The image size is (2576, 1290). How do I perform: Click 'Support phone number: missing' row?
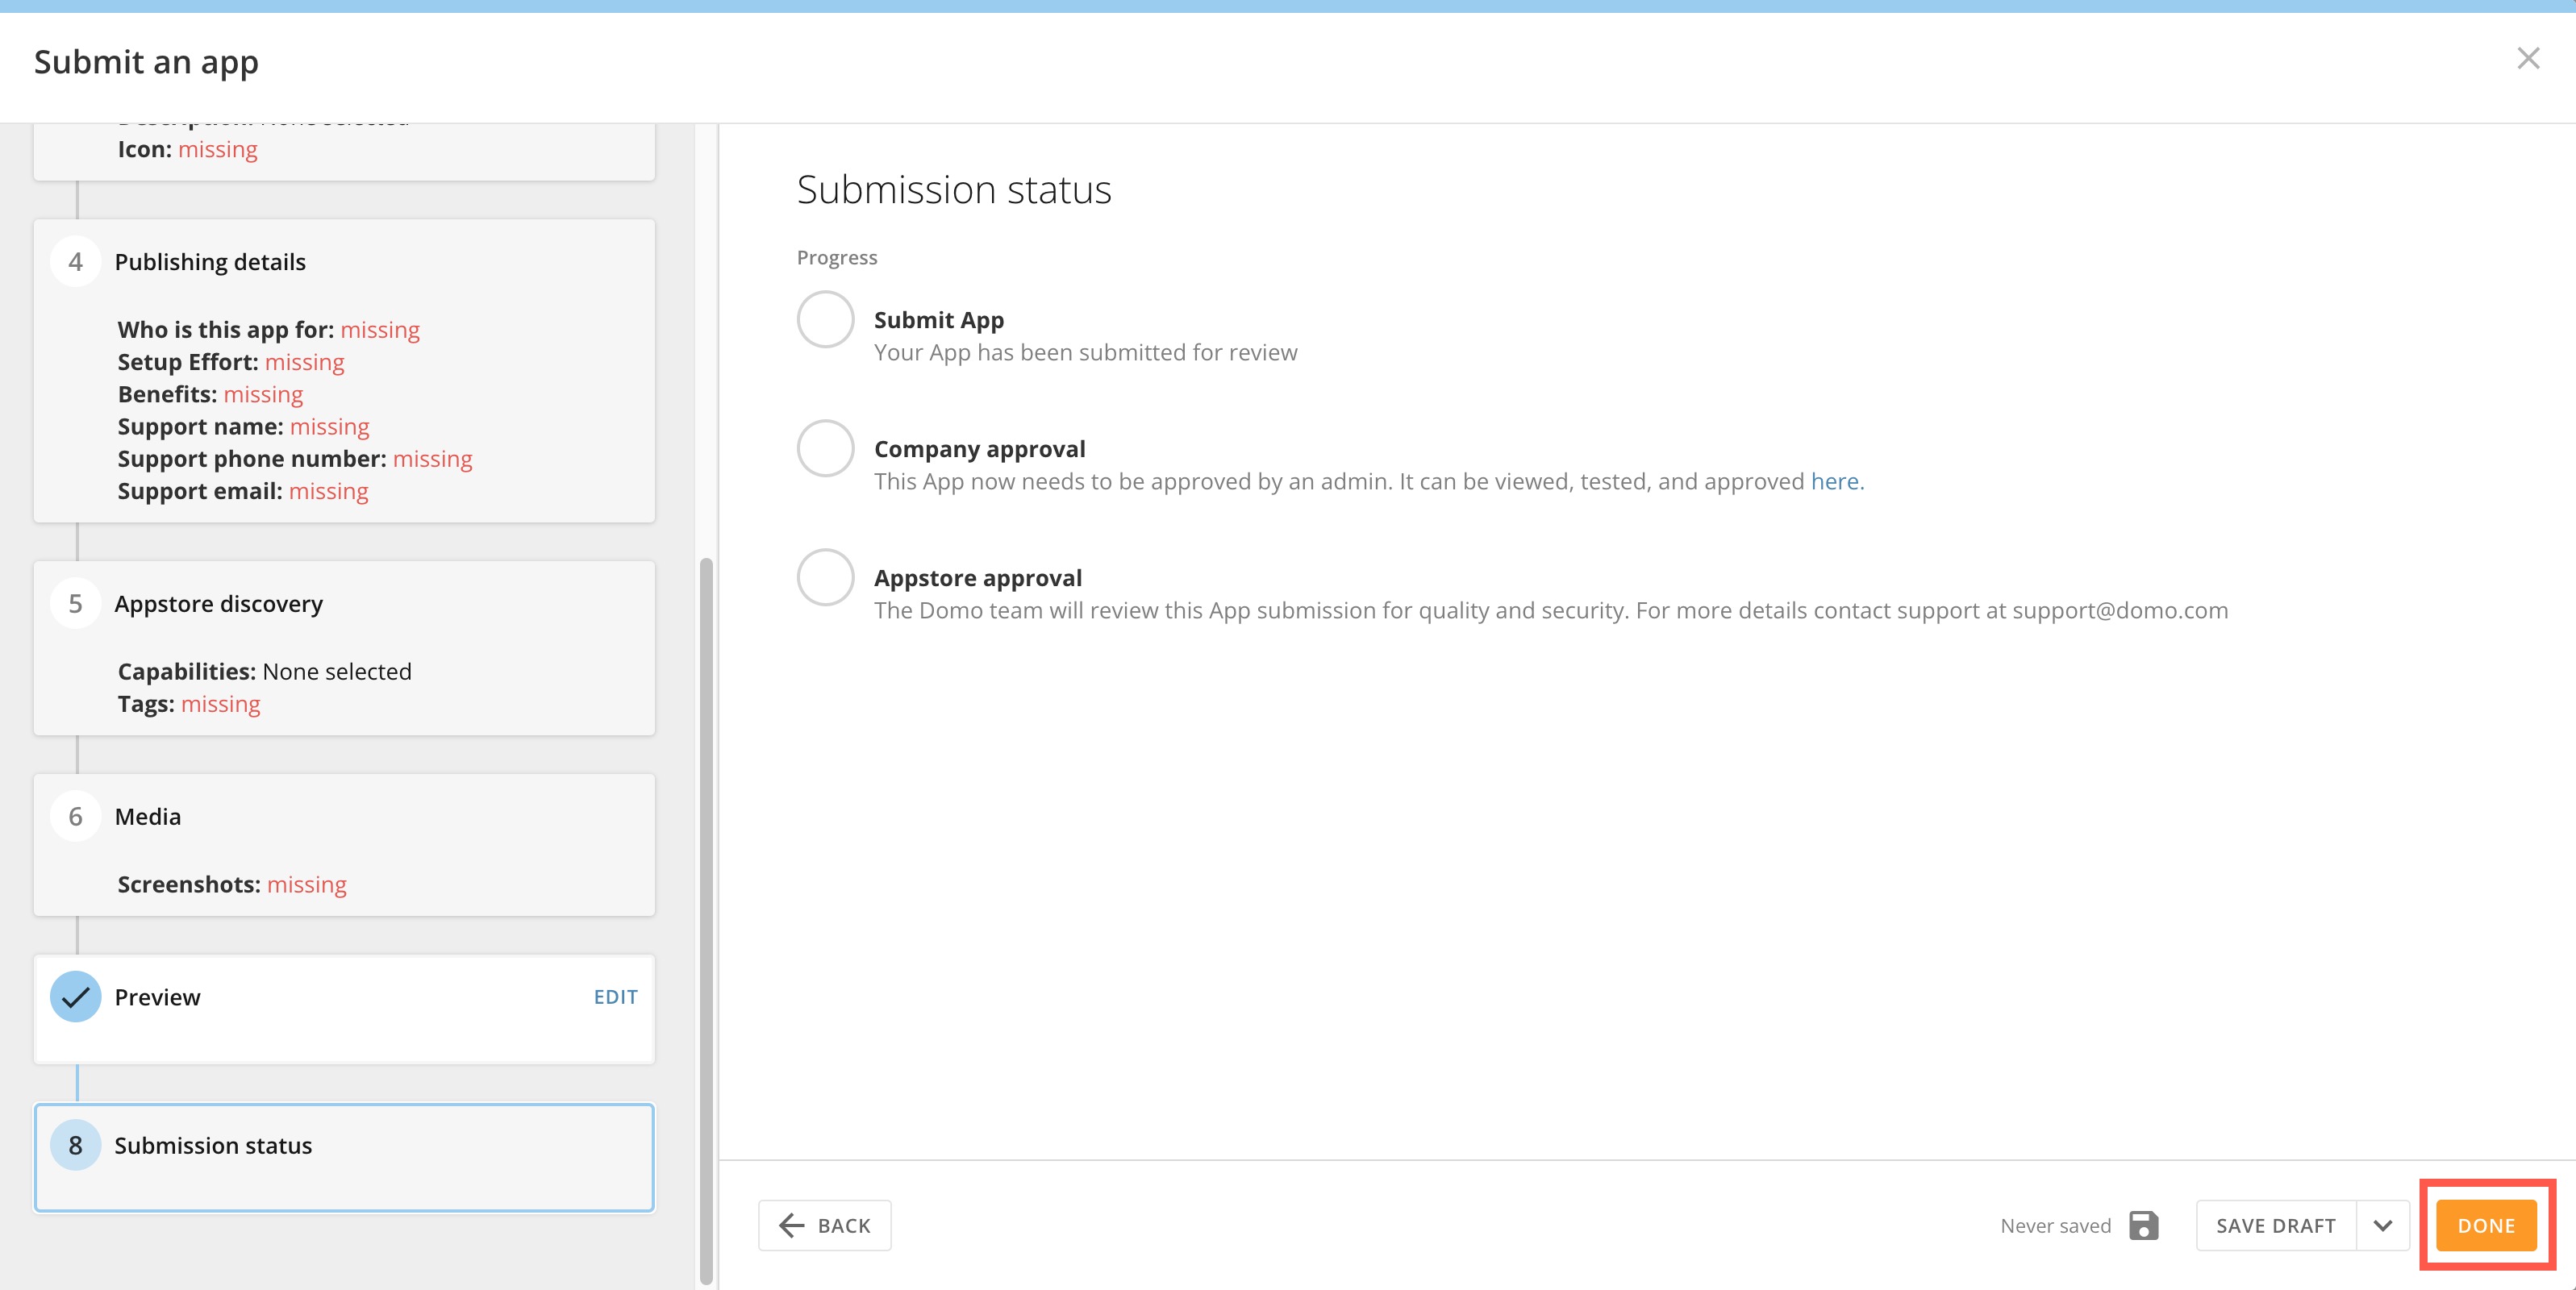[x=295, y=459]
